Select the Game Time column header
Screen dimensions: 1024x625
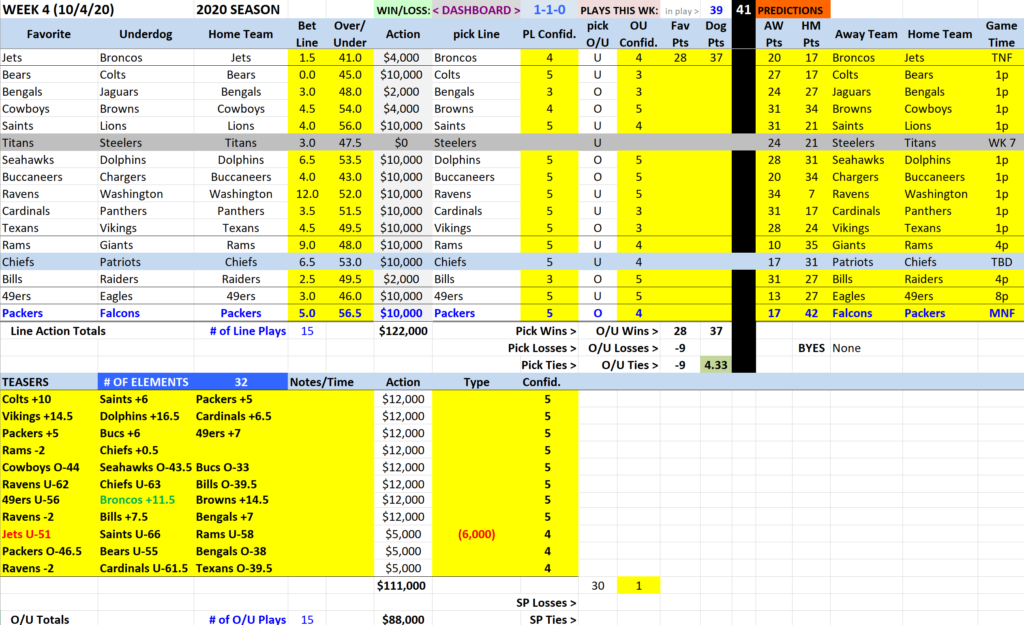tap(1001, 34)
